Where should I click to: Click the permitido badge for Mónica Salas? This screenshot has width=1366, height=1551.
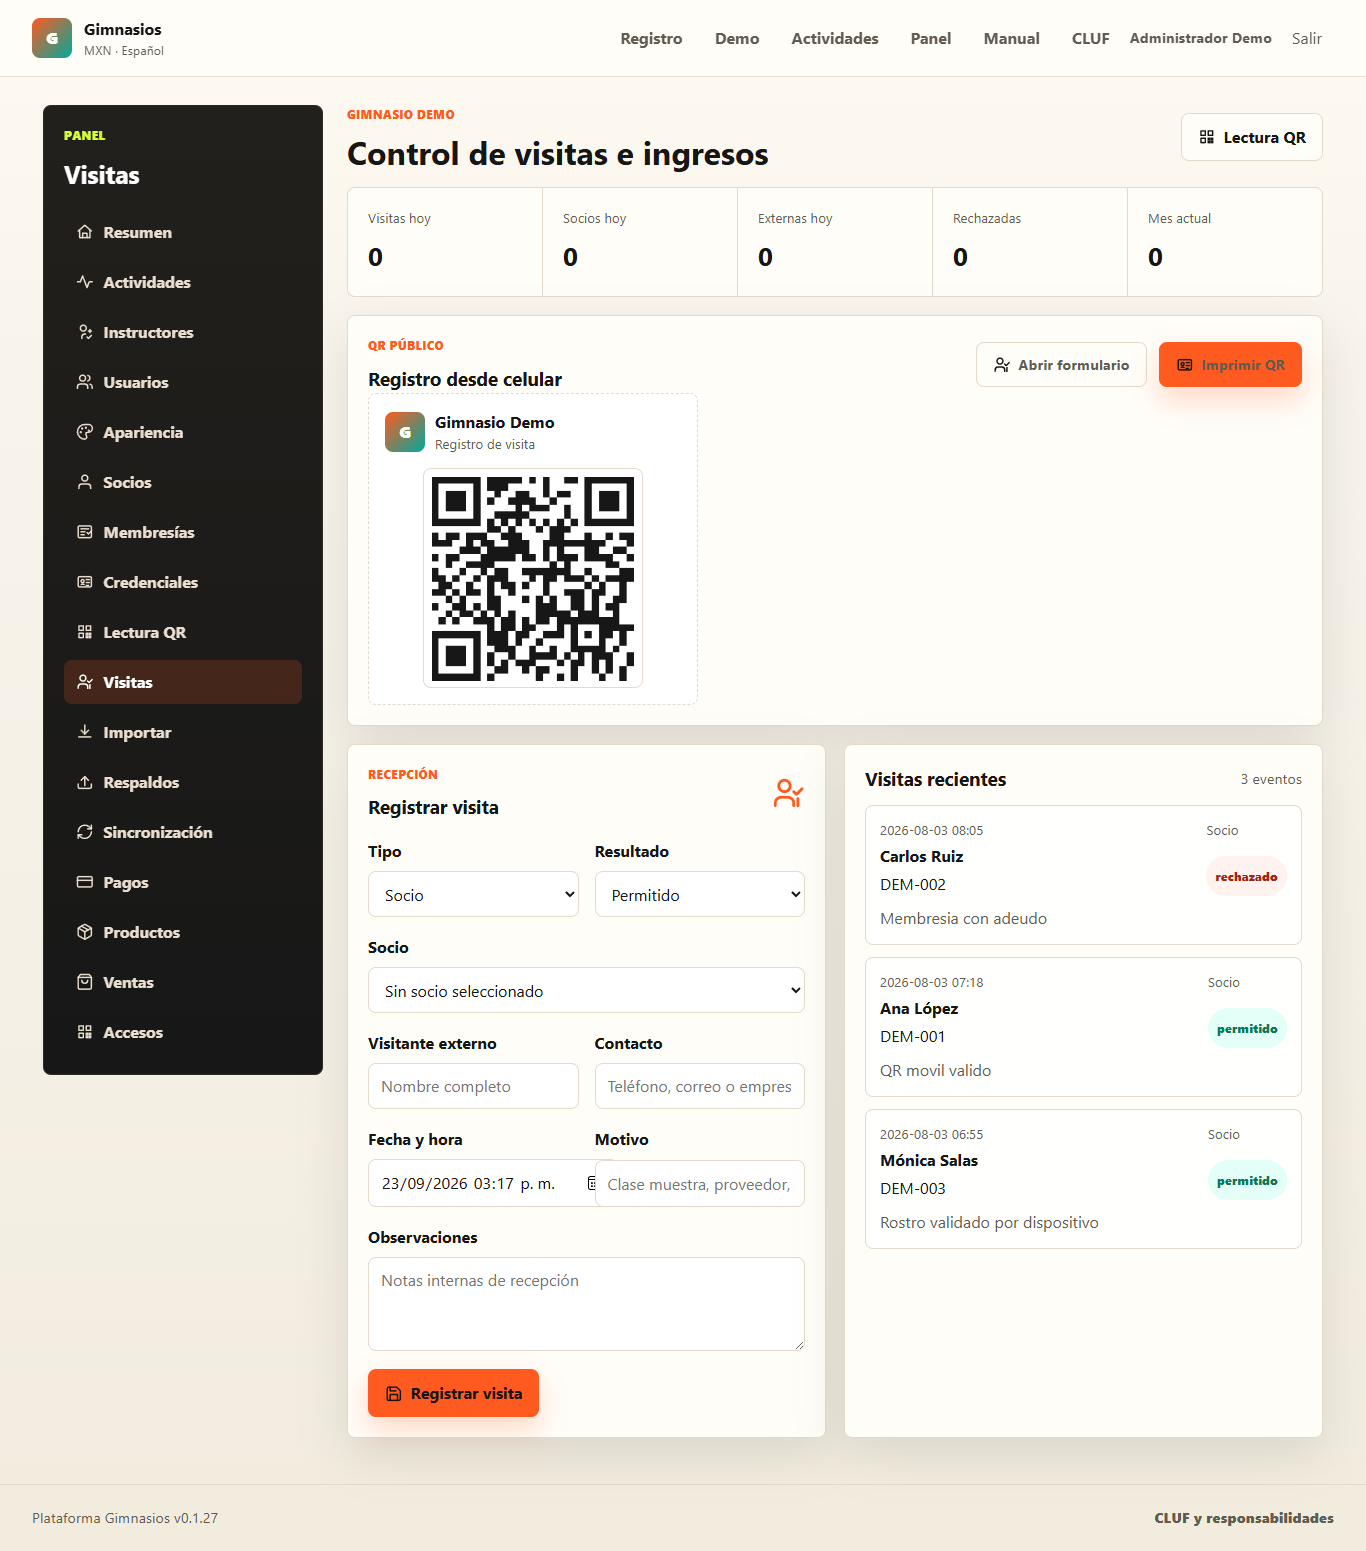tap(1247, 1180)
